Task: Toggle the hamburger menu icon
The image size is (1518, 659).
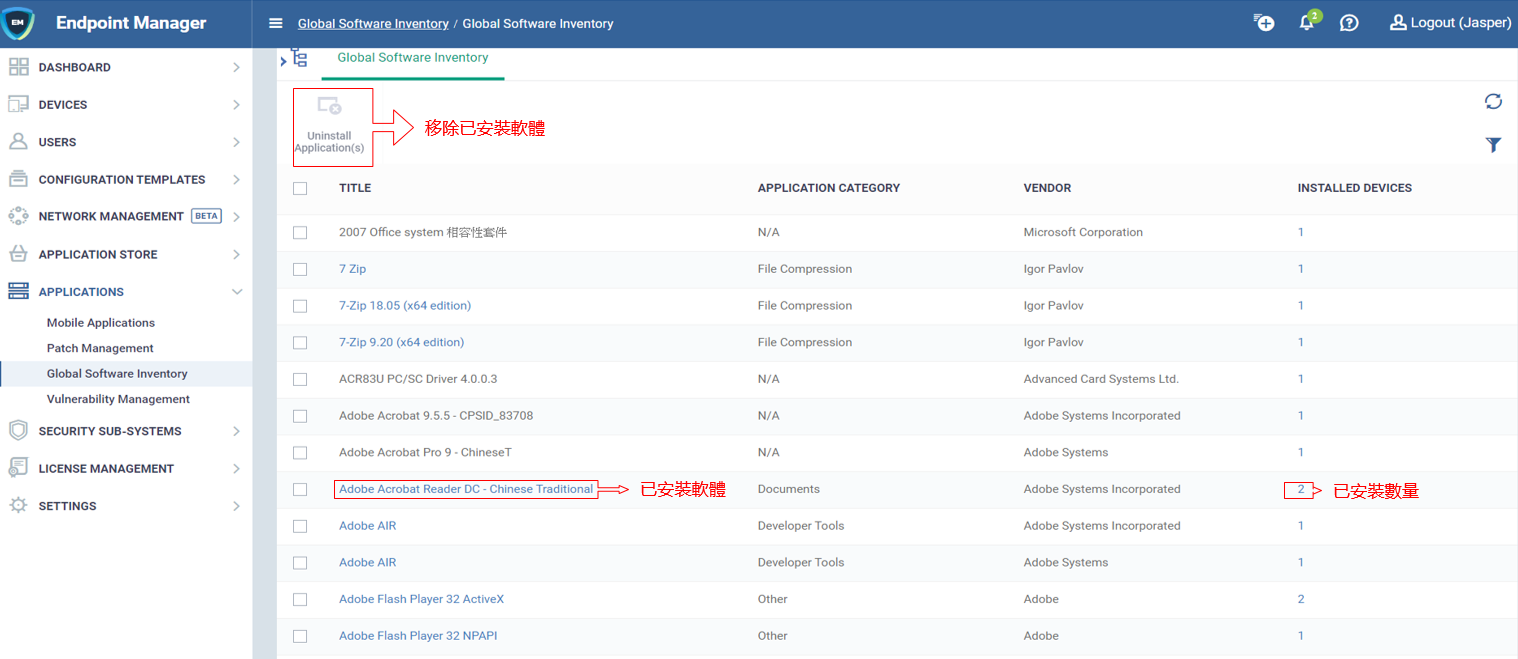Action: tap(276, 23)
